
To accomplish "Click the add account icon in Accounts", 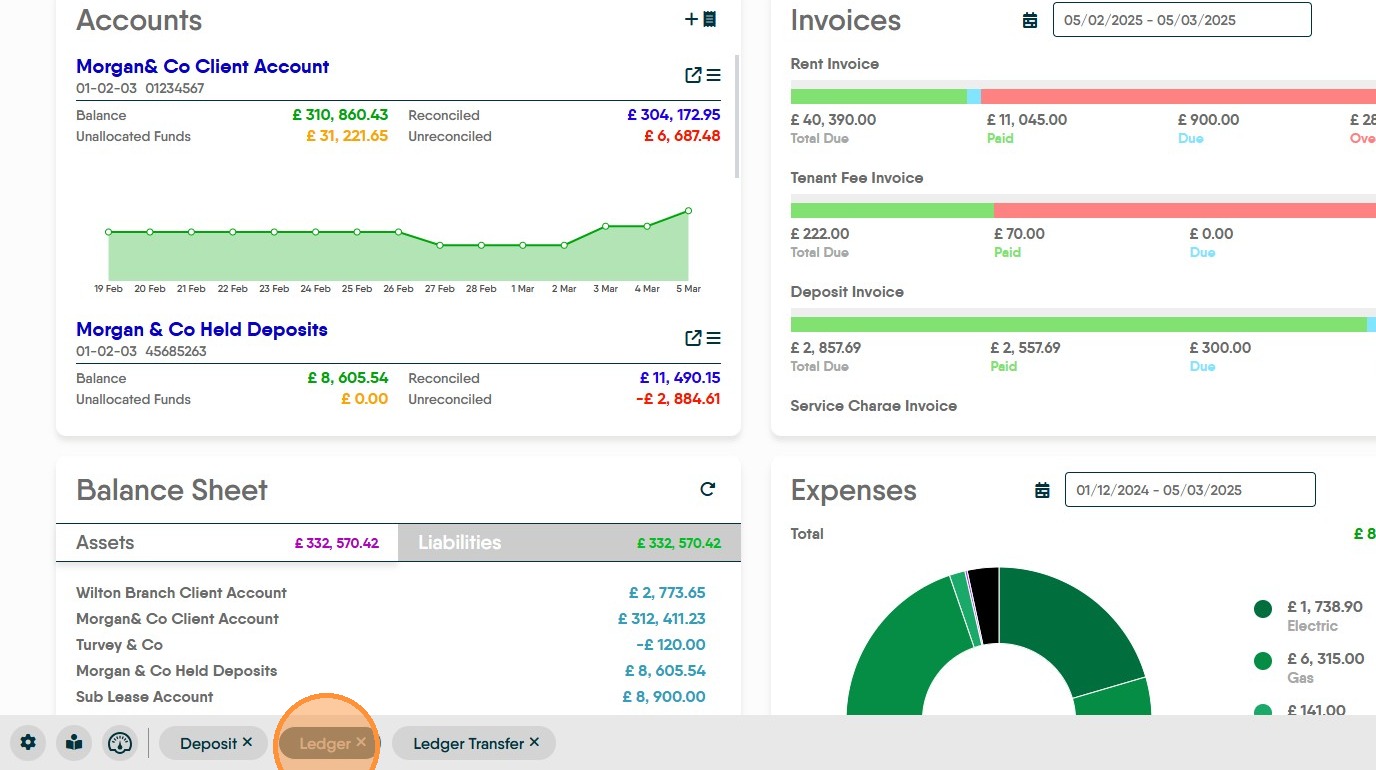I will (x=700, y=19).
